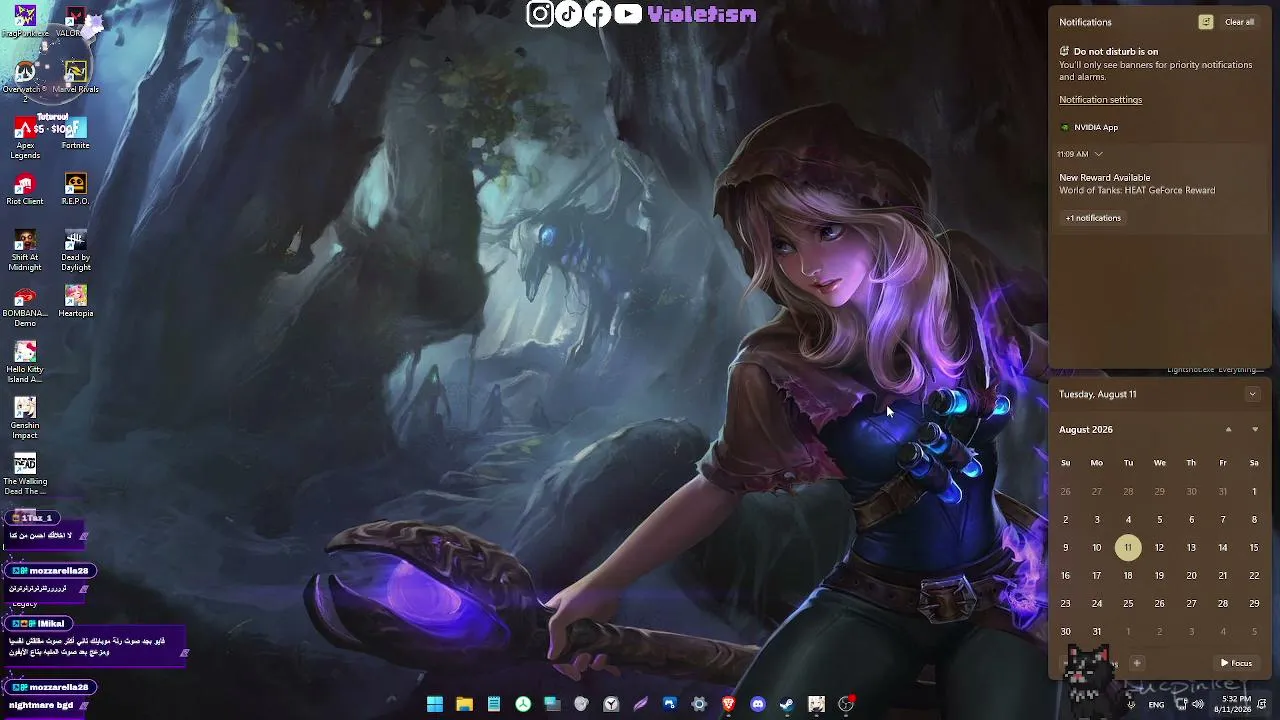Select the Genshin Impact desktop icon
This screenshot has width=1280, height=720.
tap(25, 418)
